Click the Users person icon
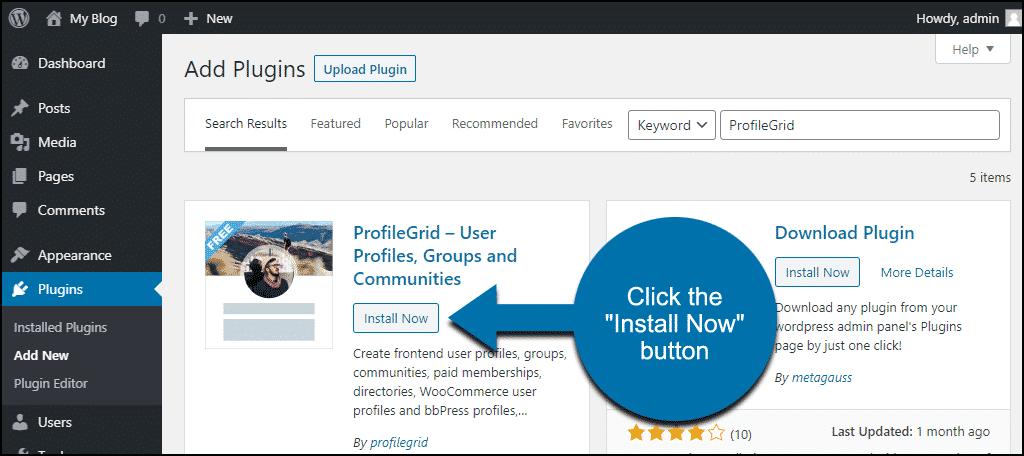Screen dimensions: 1024x456 click(x=20, y=423)
